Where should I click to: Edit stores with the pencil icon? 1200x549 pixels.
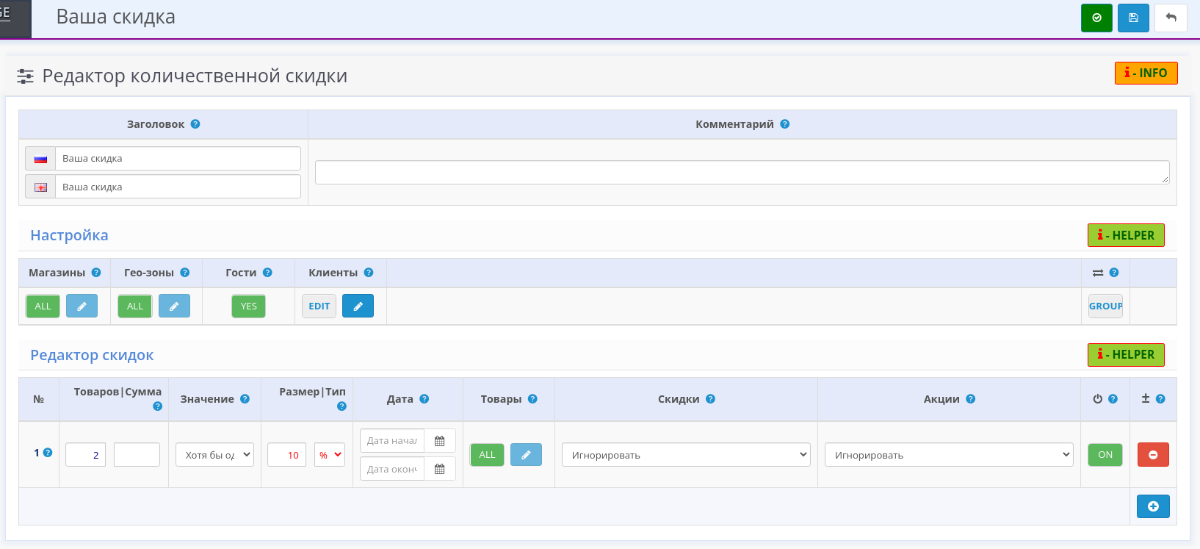82,306
